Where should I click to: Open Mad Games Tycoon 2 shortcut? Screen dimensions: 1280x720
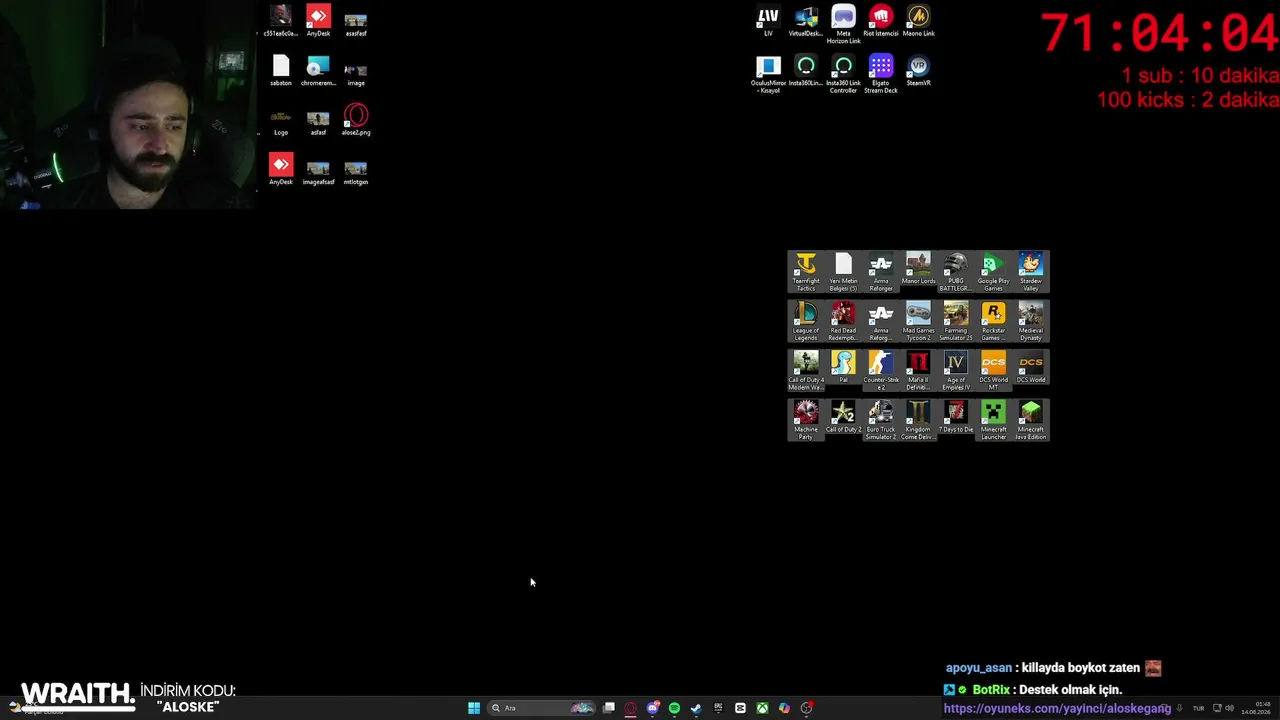918,322
